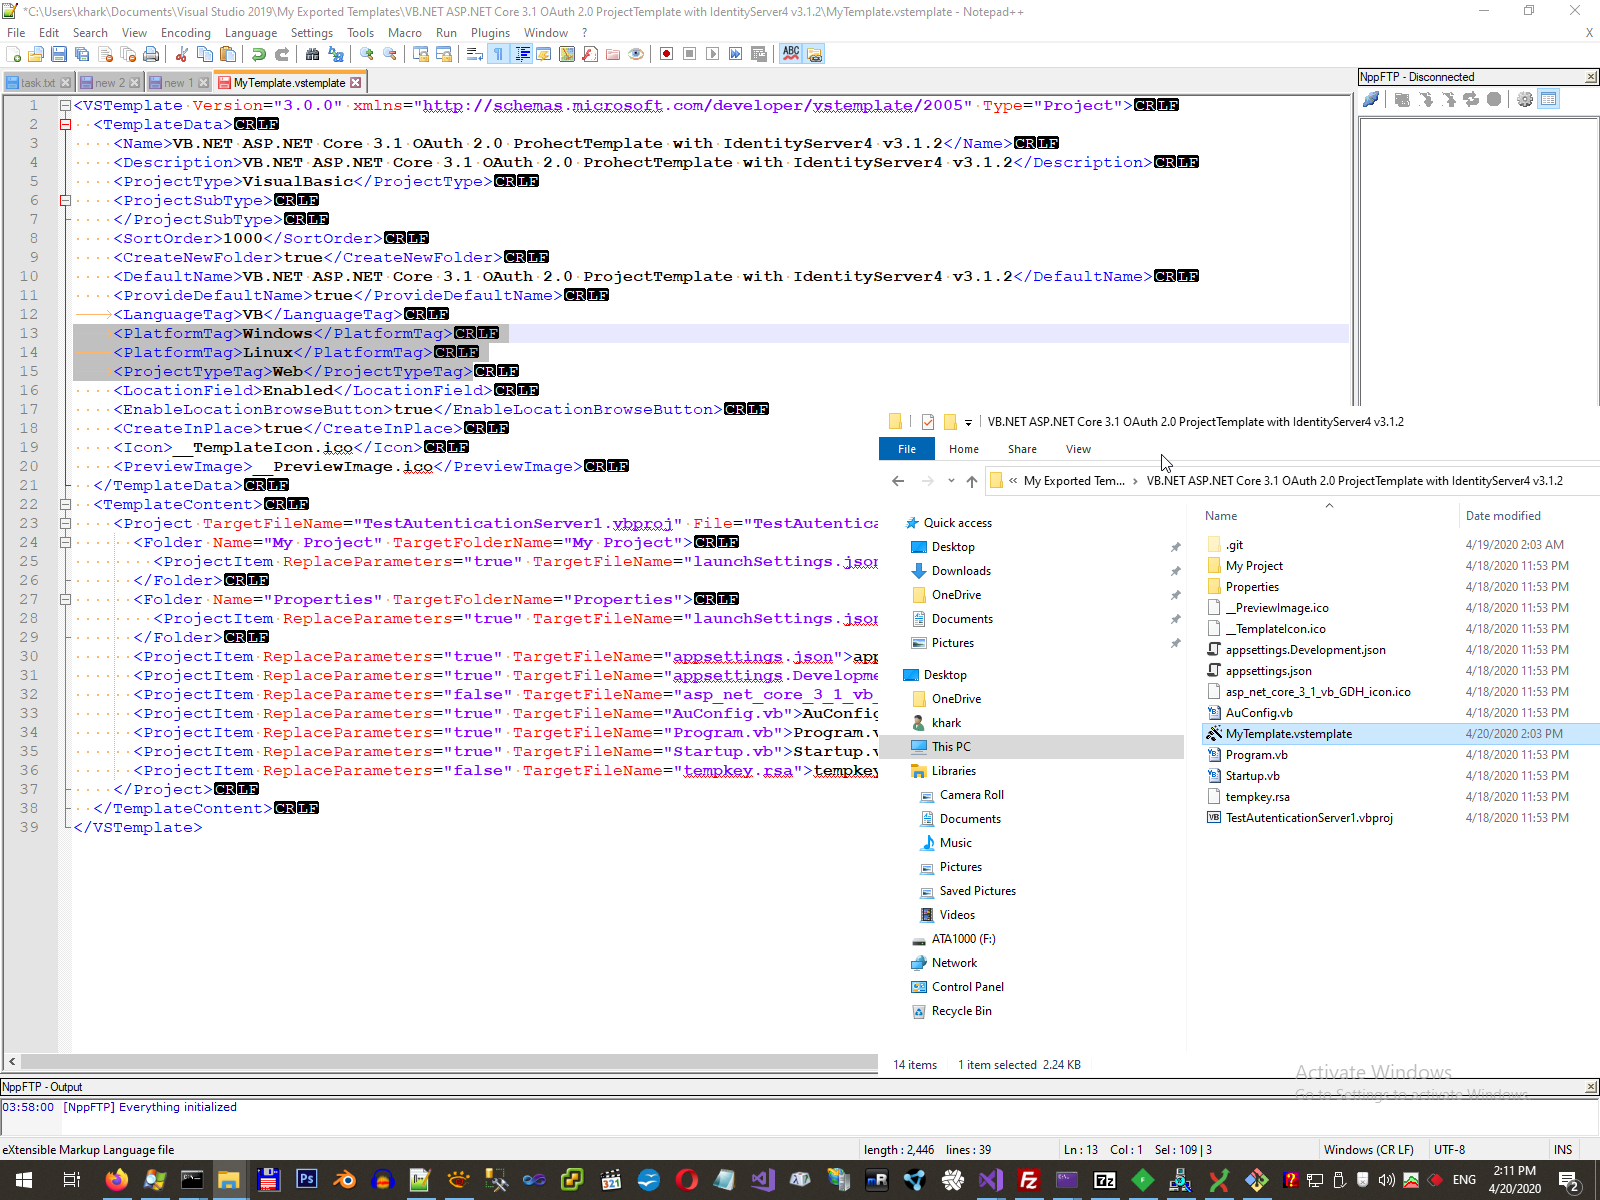Print the document using the printer icon
The image size is (1600, 1200).
pyautogui.click(x=151, y=54)
